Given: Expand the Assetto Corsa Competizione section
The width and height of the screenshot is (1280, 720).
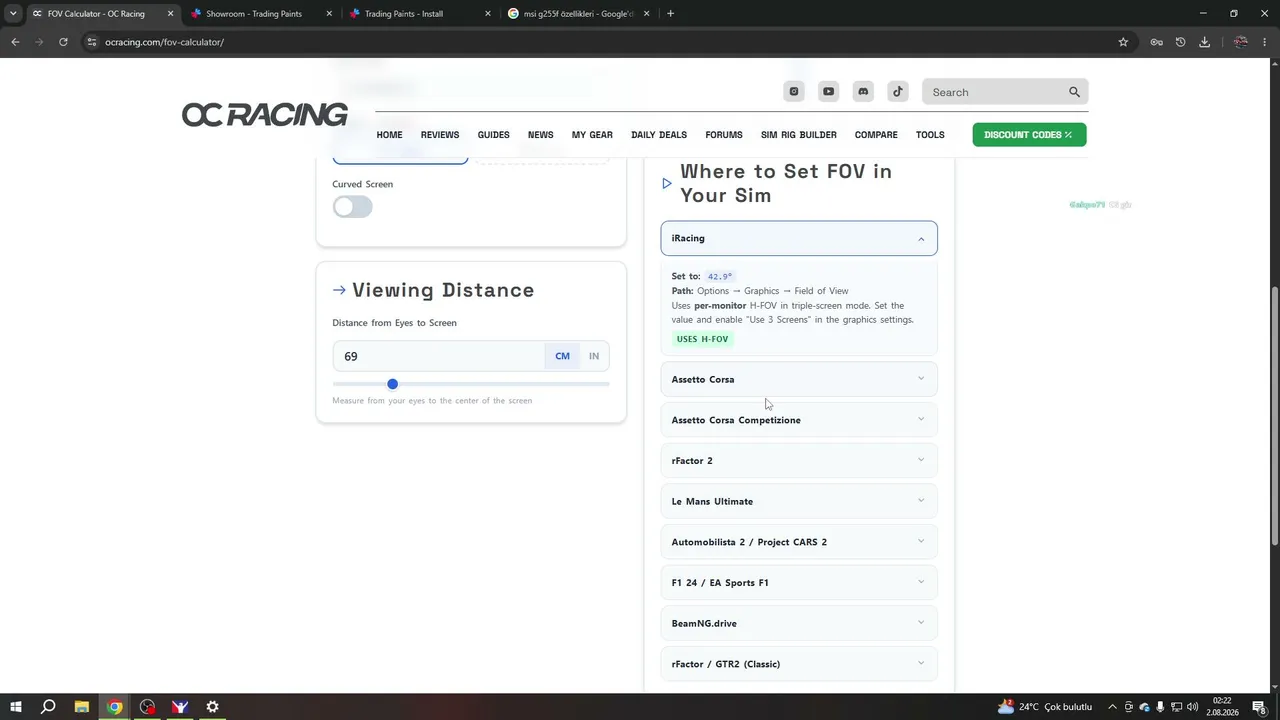Looking at the screenshot, I should [x=799, y=420].
